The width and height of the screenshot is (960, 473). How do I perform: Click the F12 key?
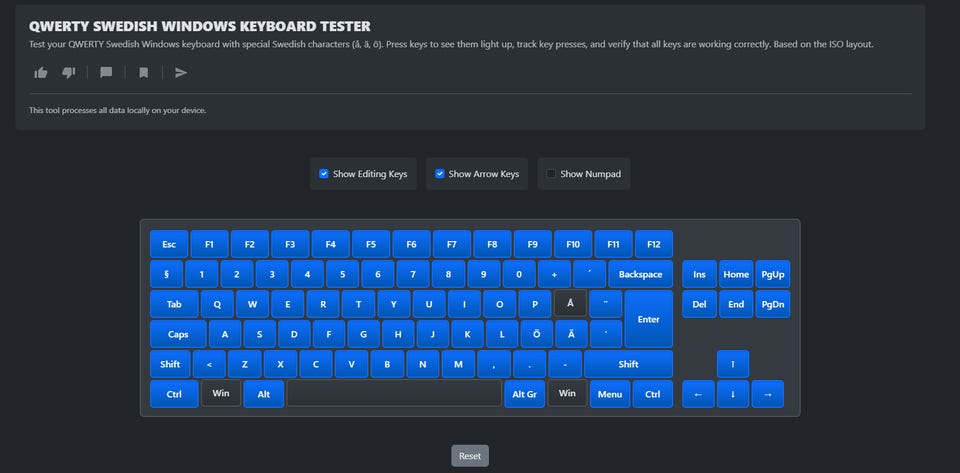[x=654, y=244]
